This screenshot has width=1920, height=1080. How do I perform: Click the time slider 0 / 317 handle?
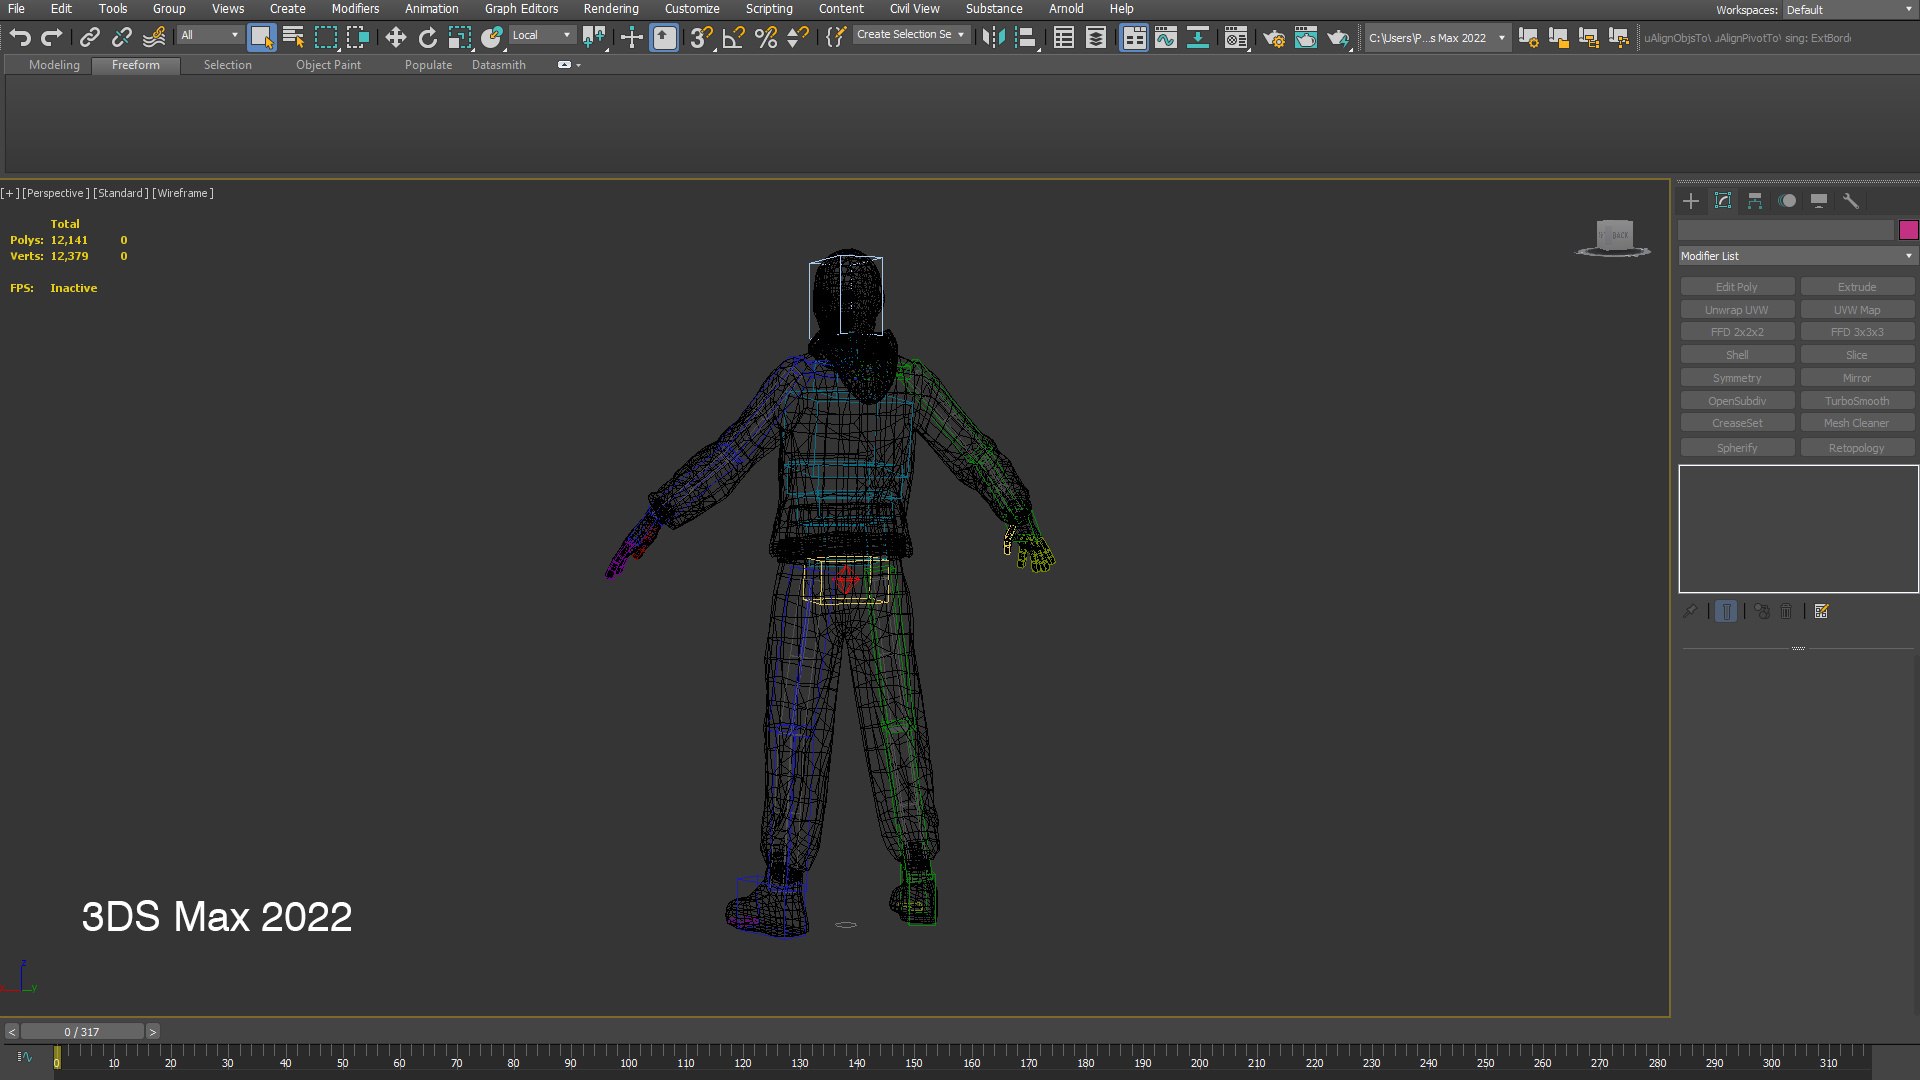click(82, 1032)
